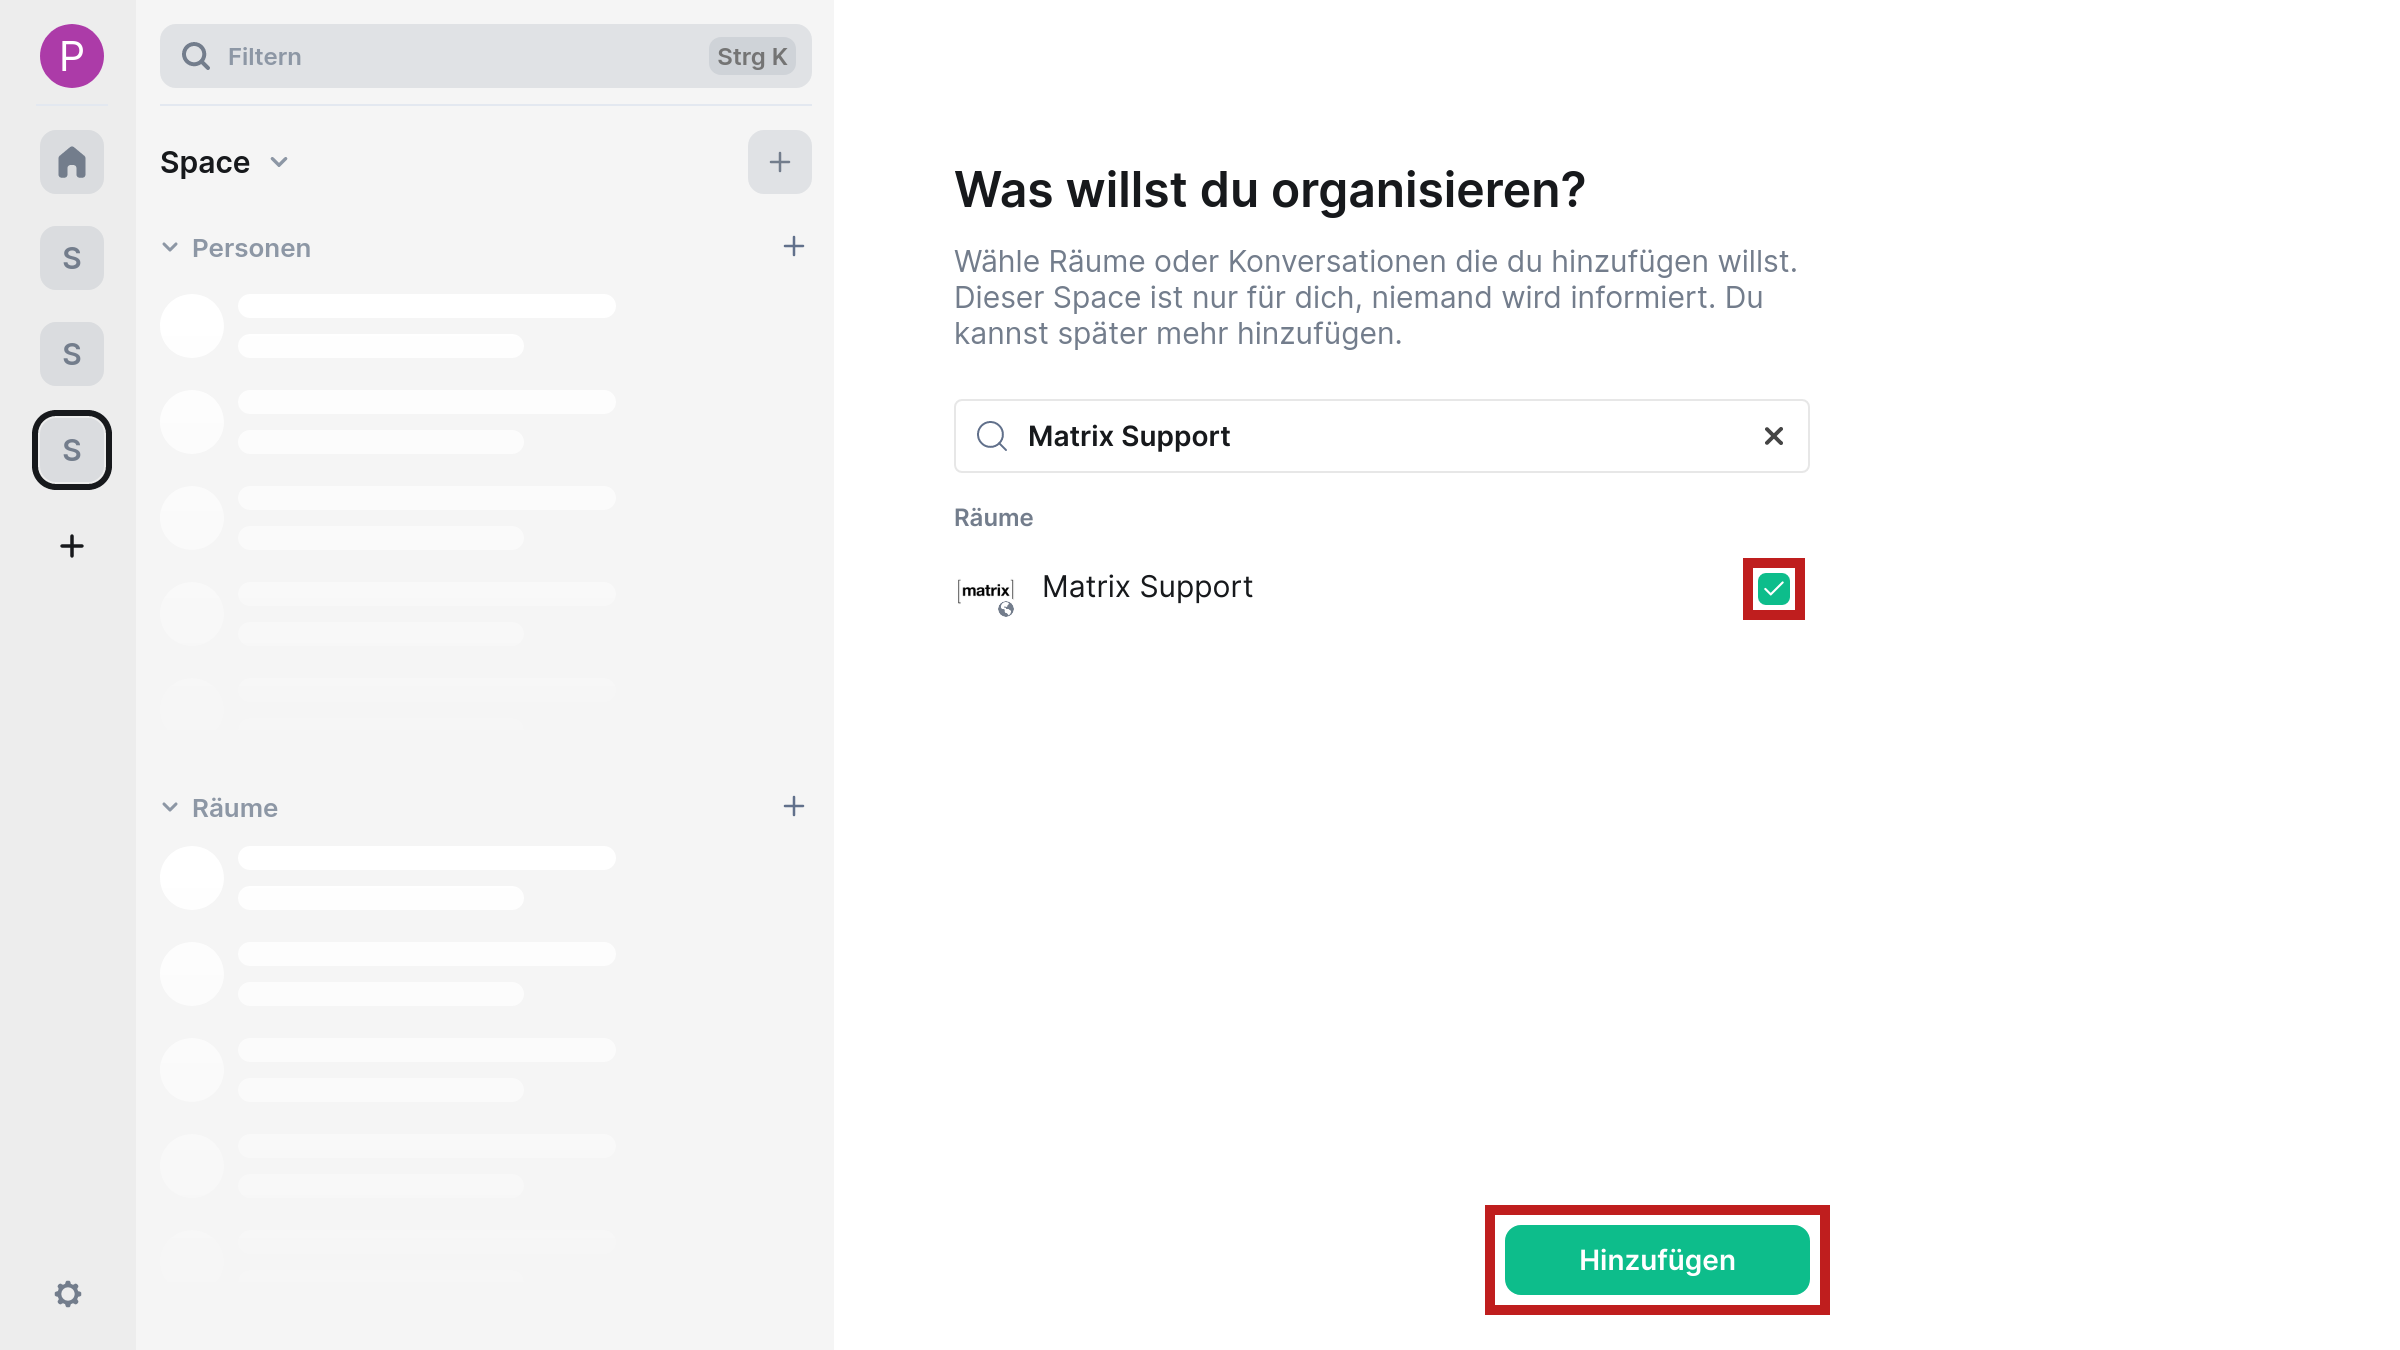Expand the Personen section
2400x1350 pixels.
pyautogui.click(x=171, y=247)
